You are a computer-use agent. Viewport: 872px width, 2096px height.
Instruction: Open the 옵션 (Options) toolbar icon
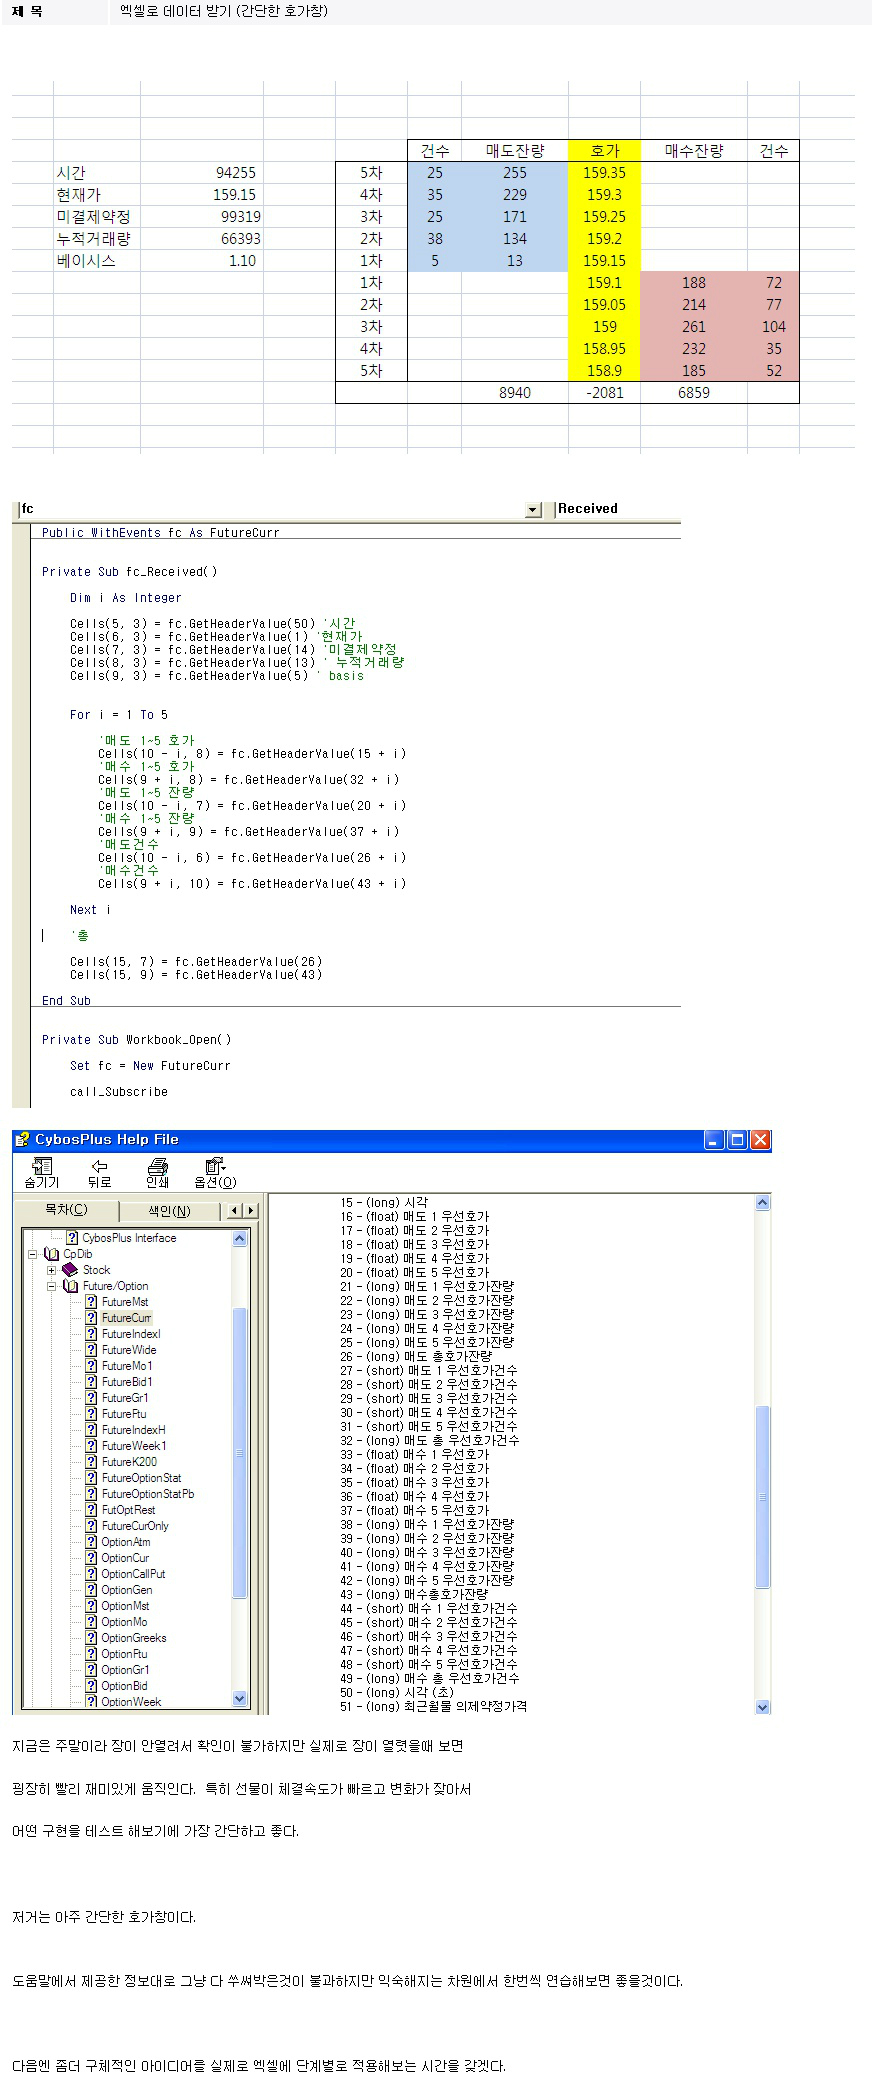(x=214, y=1166)
